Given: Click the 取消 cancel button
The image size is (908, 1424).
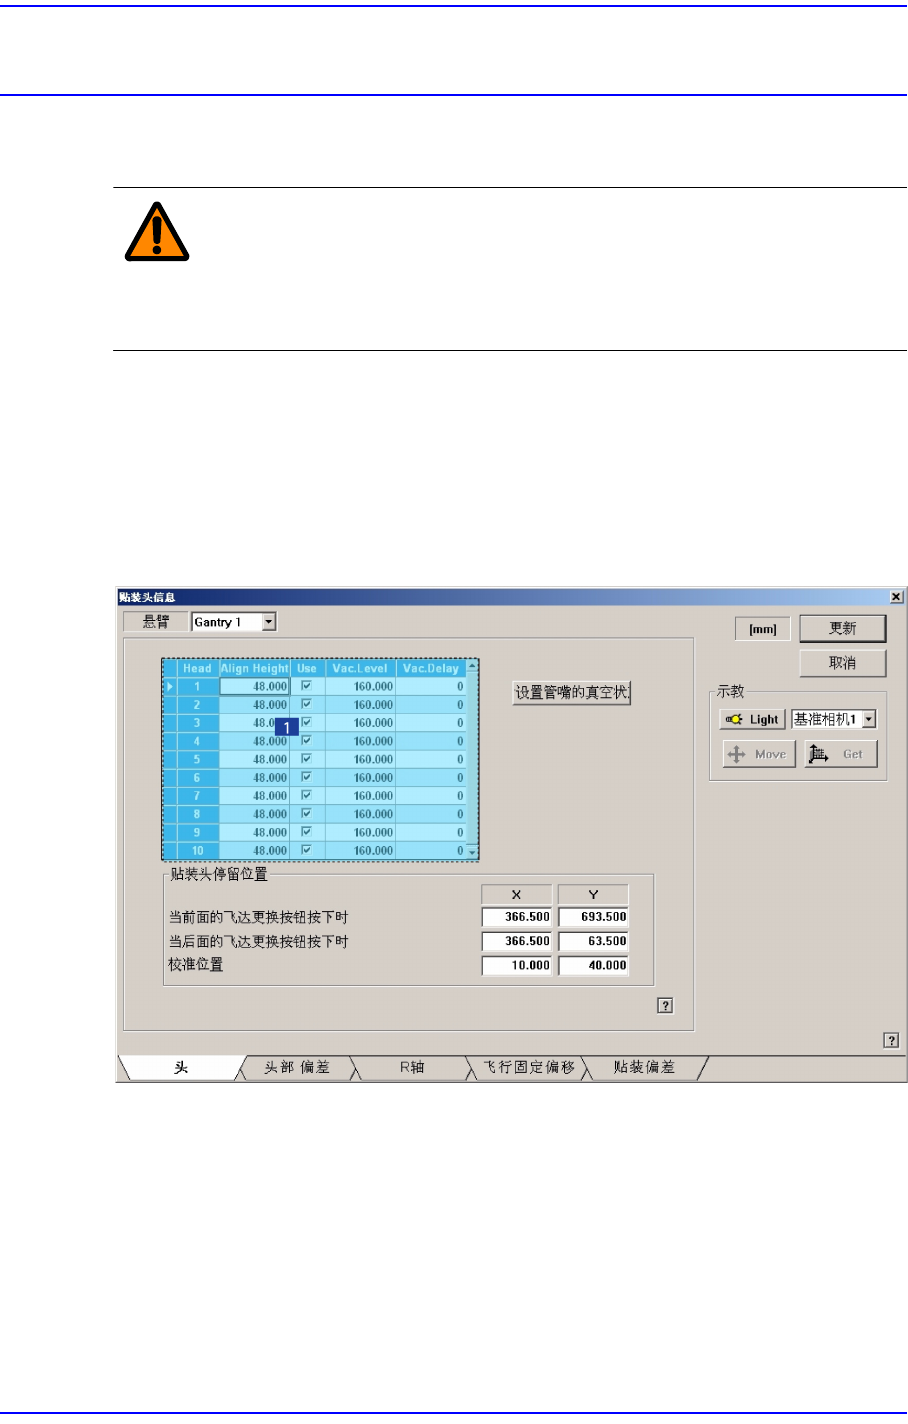Looking at the screenshot, I should click(842, 663).
